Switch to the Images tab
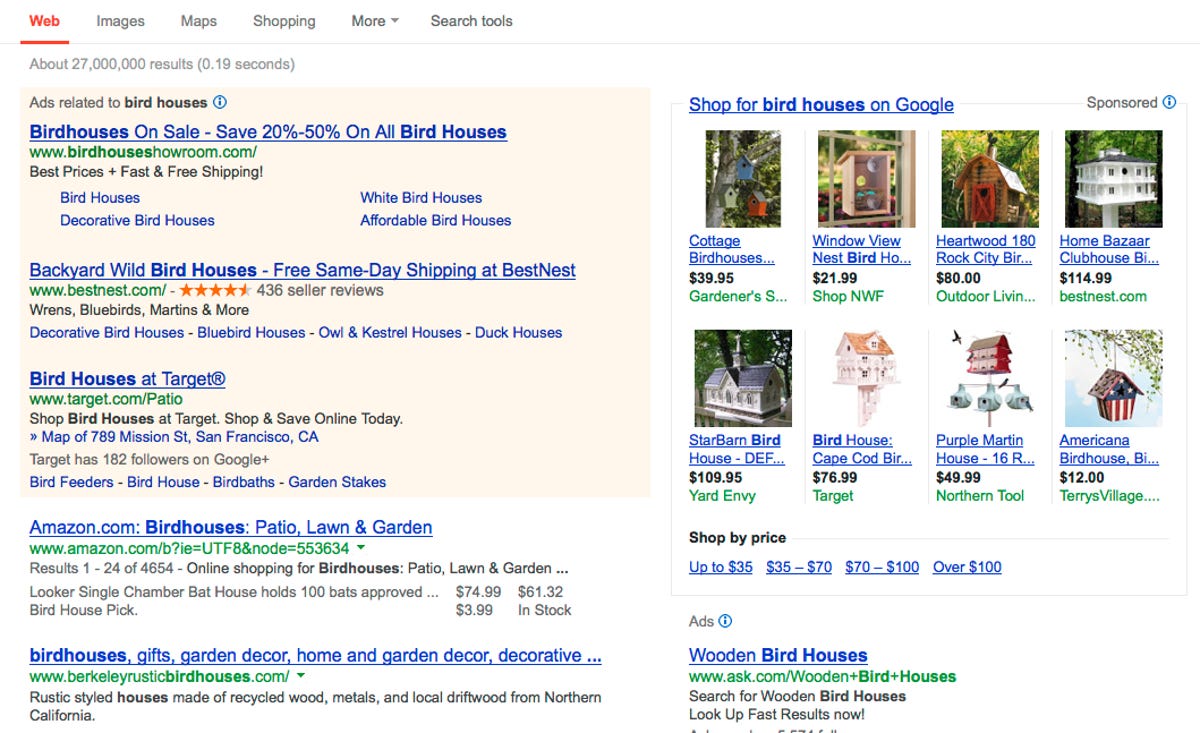Image resolution: width=1200 pixels, height=733 pixels. [120, 20]
